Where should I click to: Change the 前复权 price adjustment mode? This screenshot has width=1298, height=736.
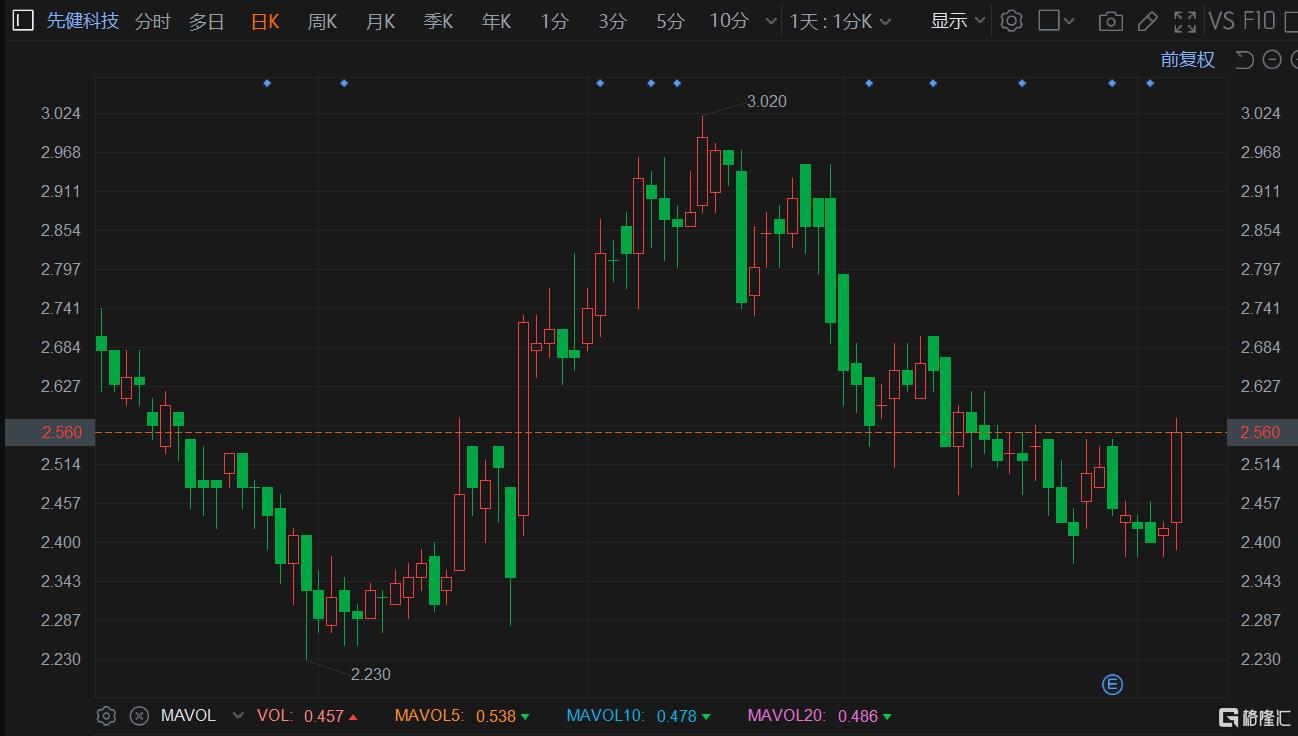click(x=1187, y=60)
